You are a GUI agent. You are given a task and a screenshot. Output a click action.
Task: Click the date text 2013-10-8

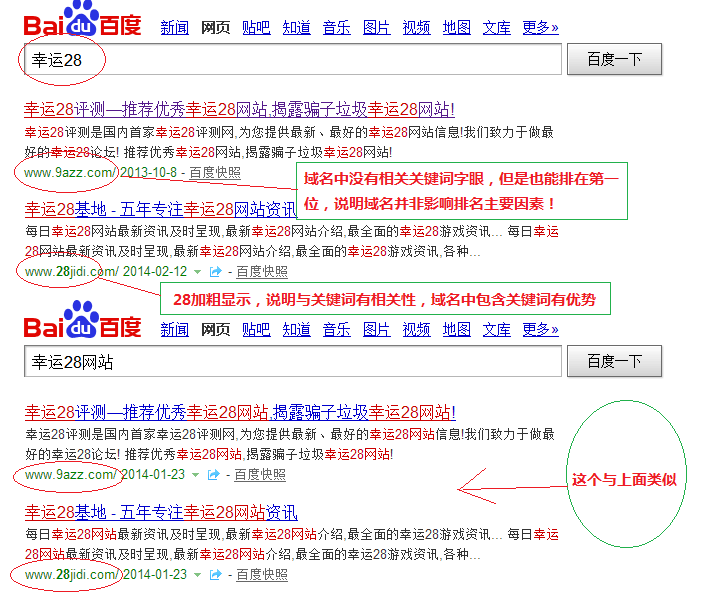pyautogui.click(x=148, y=173)
